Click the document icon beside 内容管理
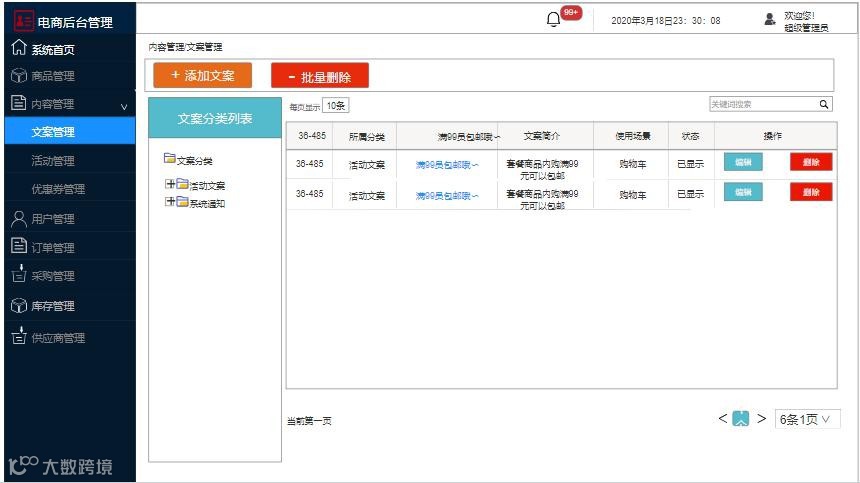 click(x=19, y=103)
